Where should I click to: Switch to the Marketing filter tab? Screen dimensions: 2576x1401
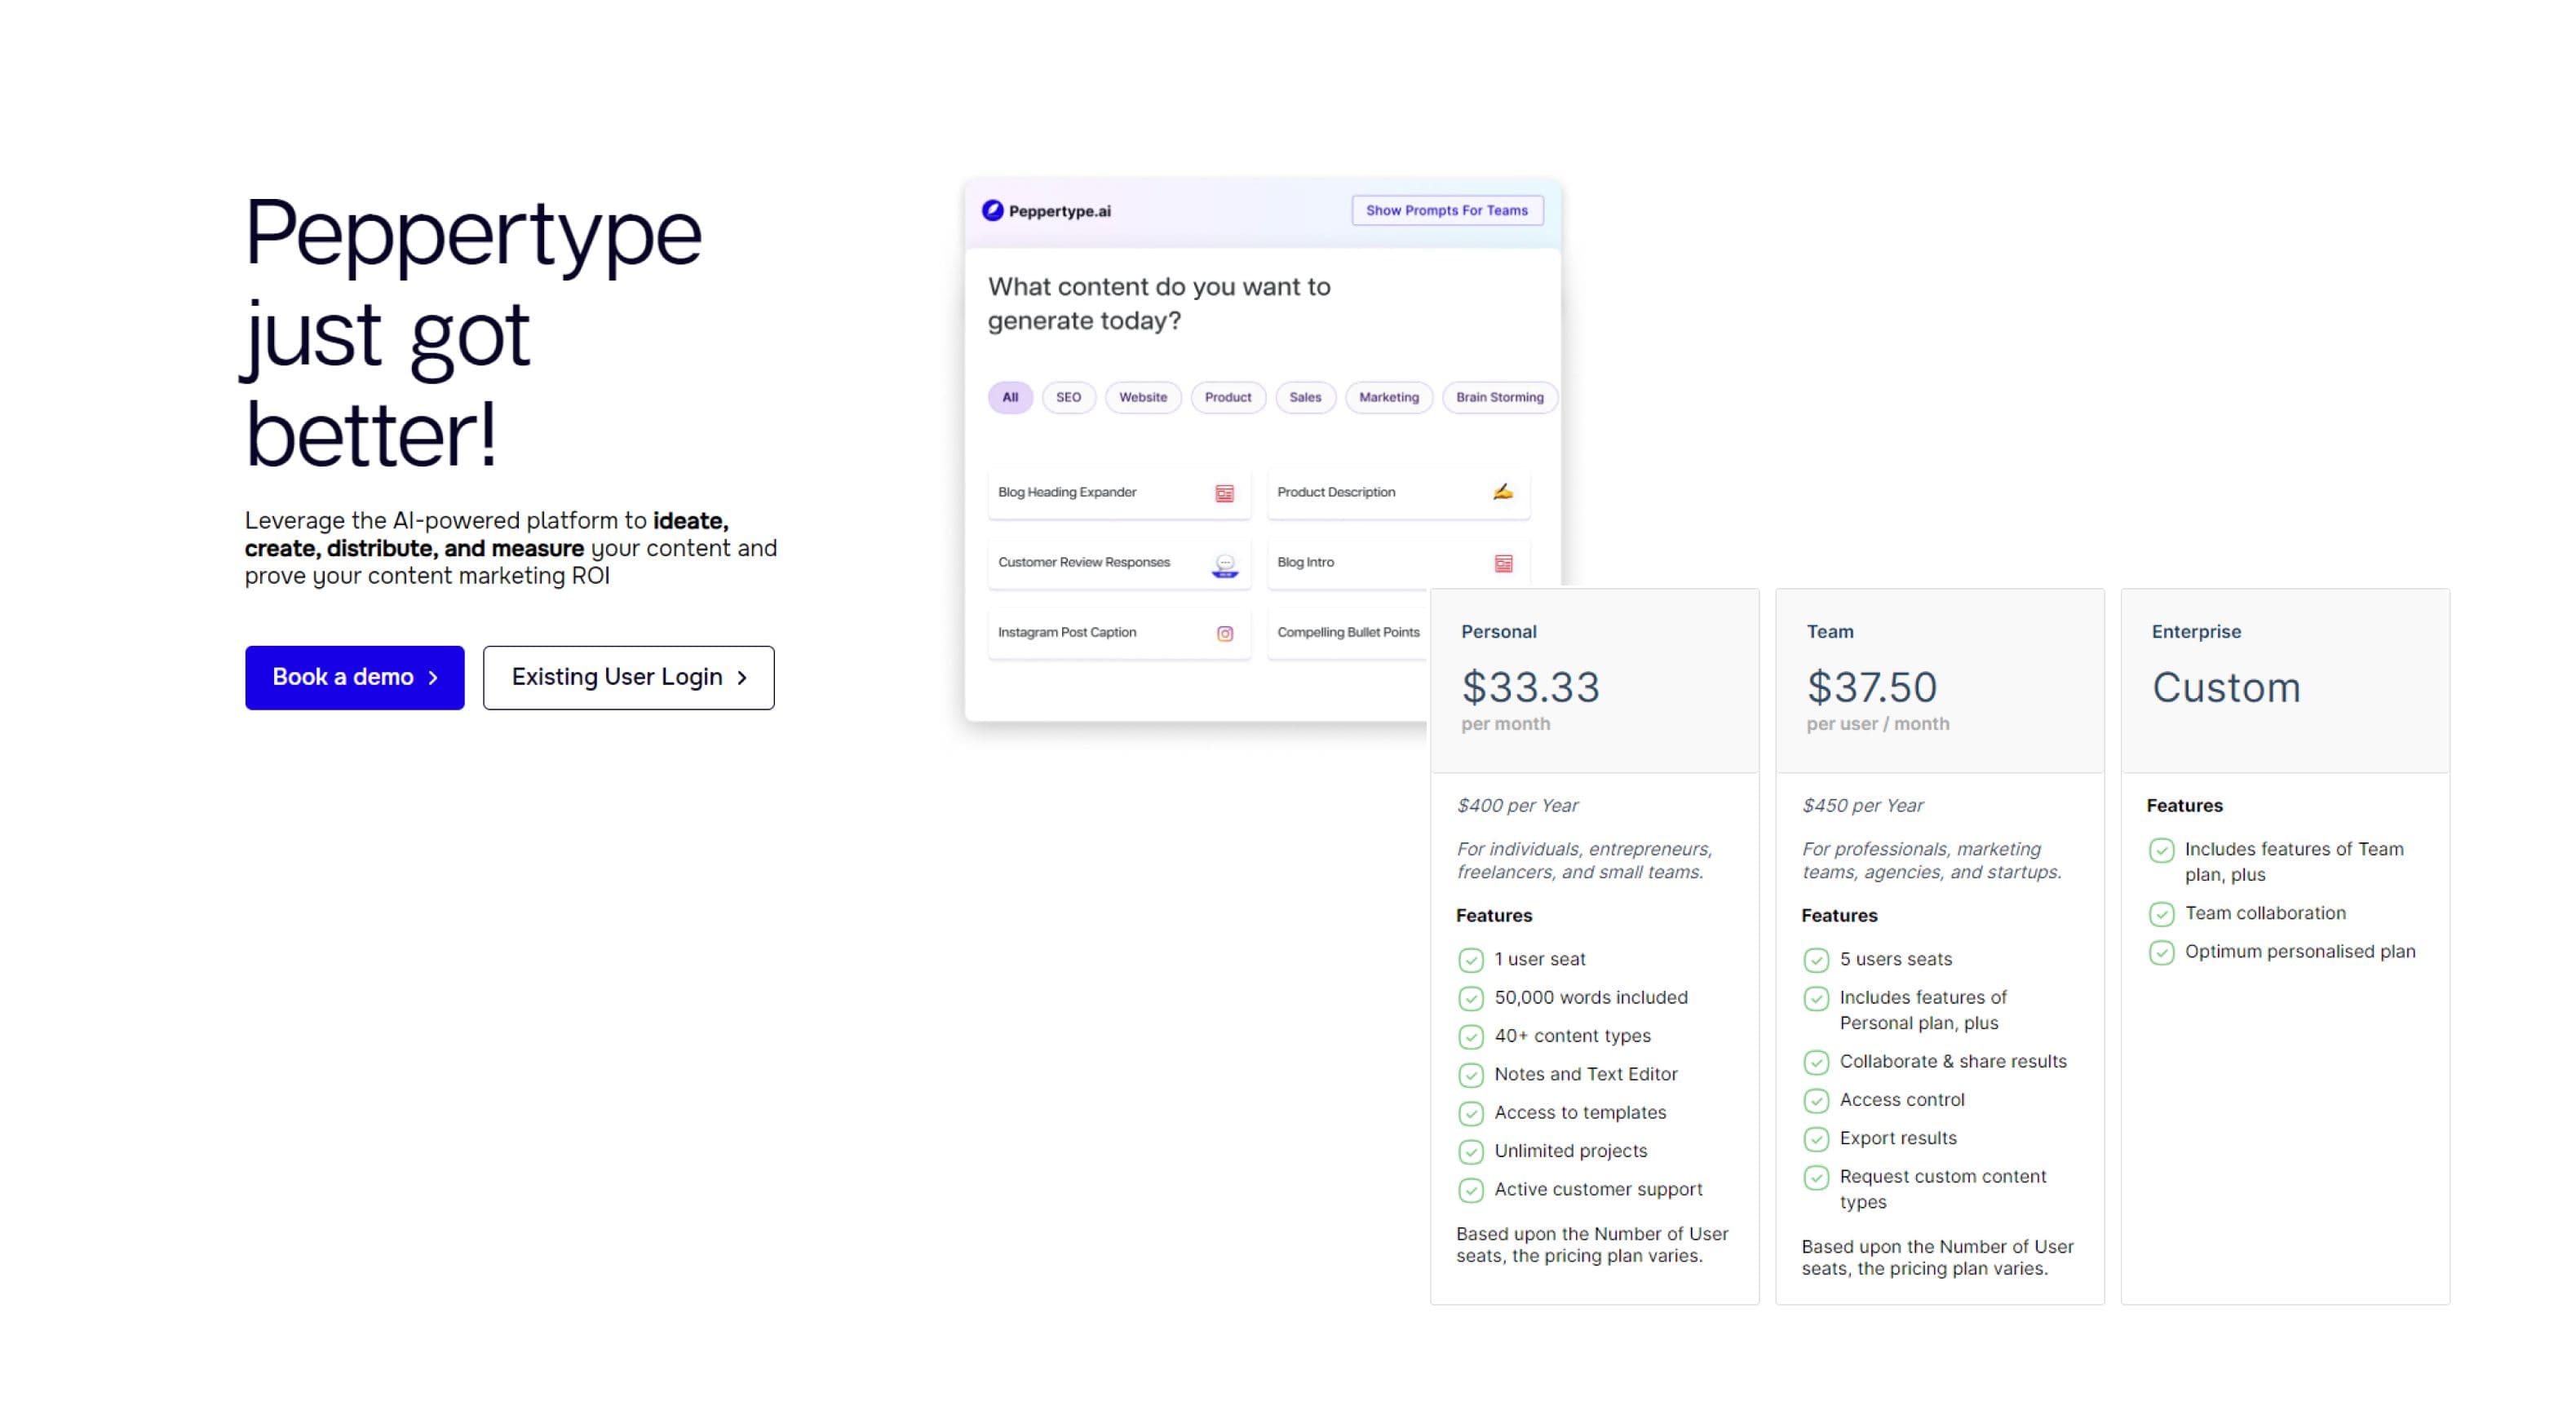coord(1388,397)
